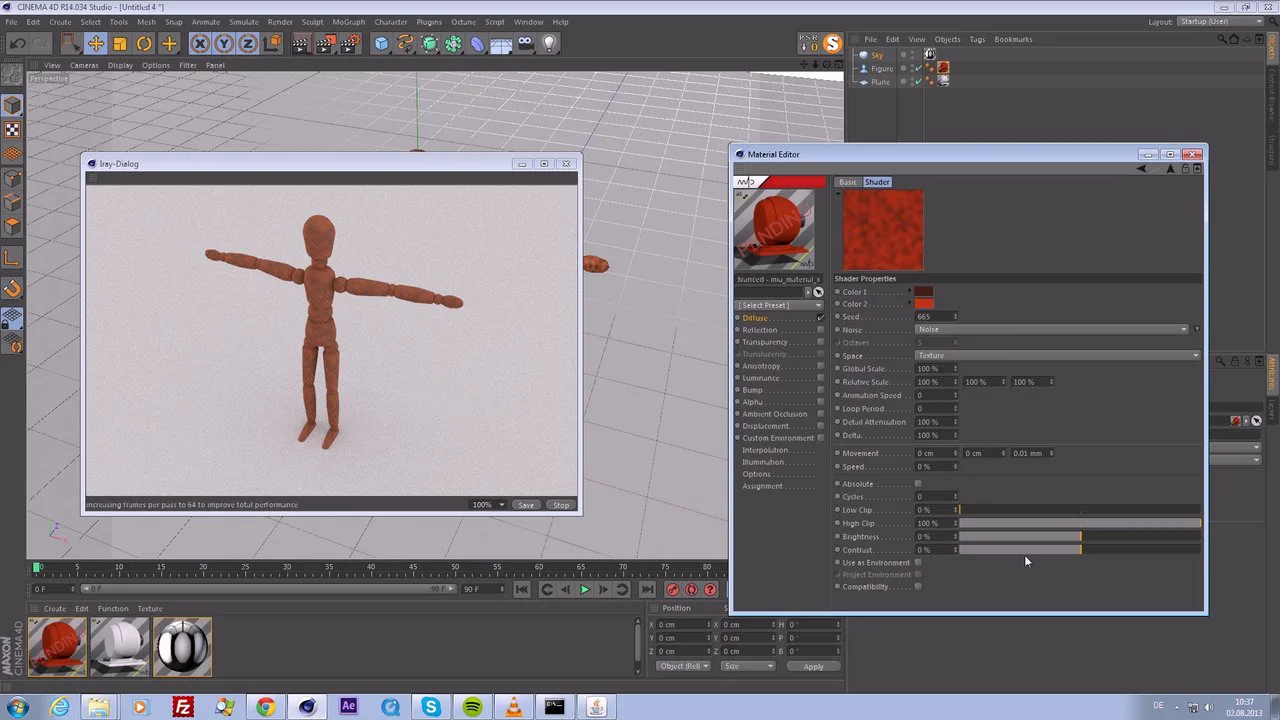Click the Apply button in coordinates panel
Viewport: 1280px width, 720px height.
pyautogui.click(x=813, y=666)
